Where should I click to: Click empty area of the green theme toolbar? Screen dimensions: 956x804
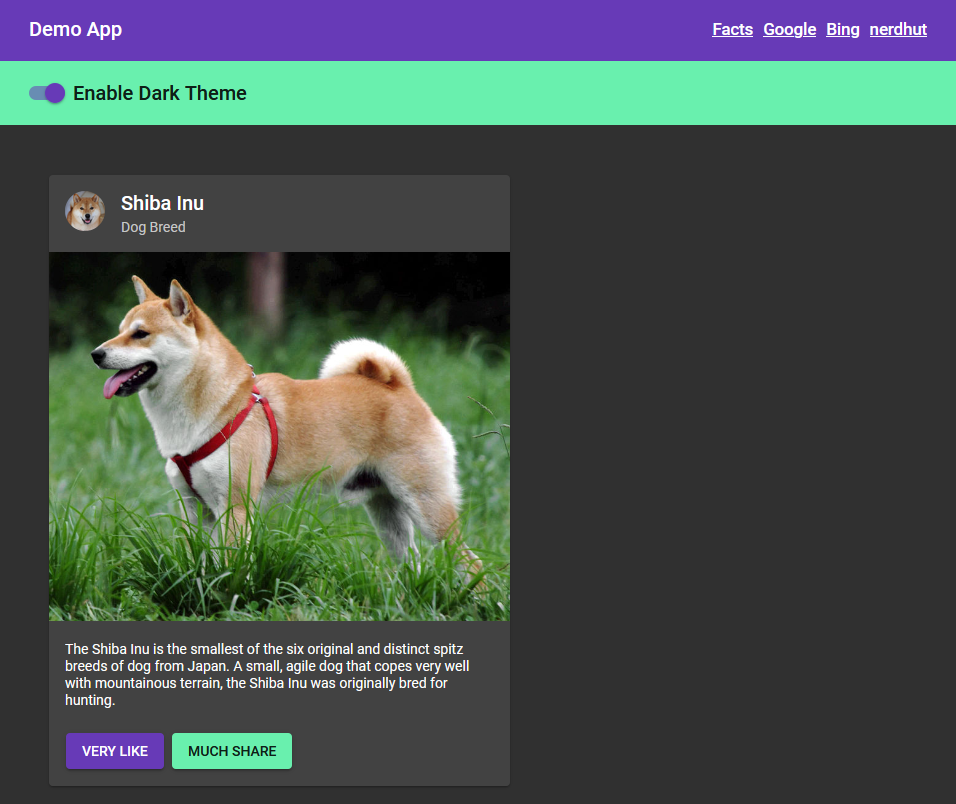point(600,93)
